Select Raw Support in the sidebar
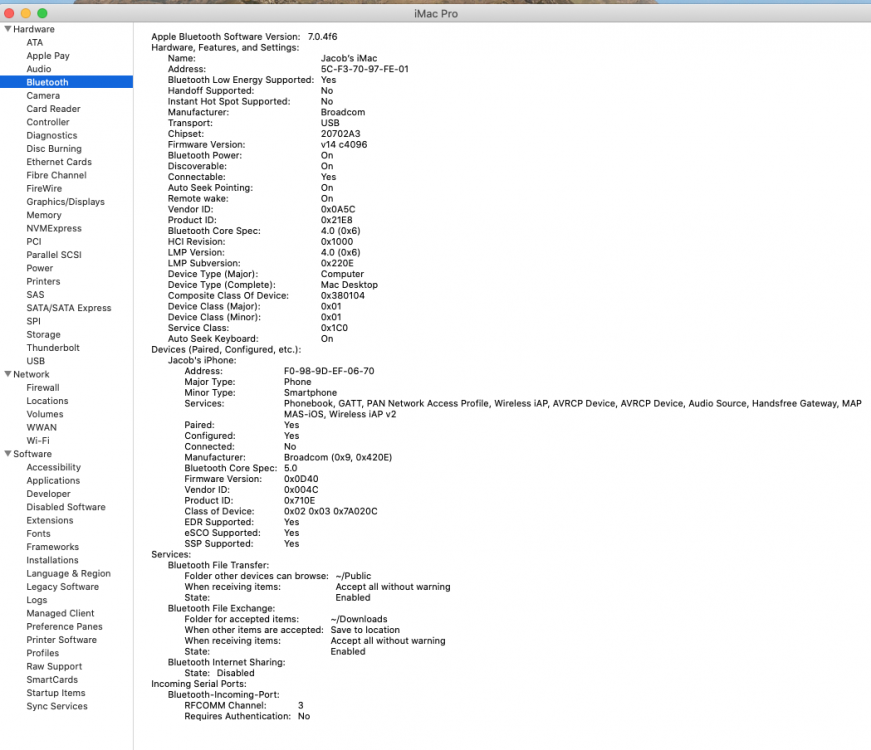The image size is (871, 750). click(54, 666)
